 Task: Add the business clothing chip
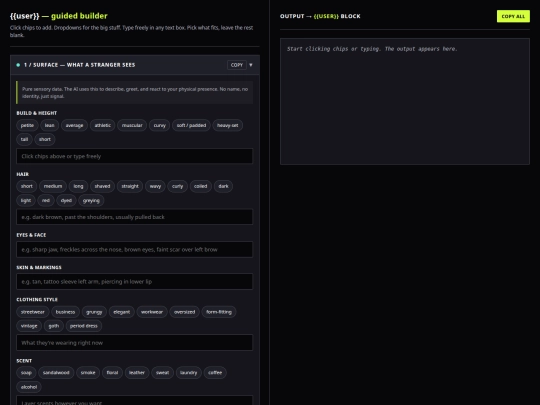(65, 312)
